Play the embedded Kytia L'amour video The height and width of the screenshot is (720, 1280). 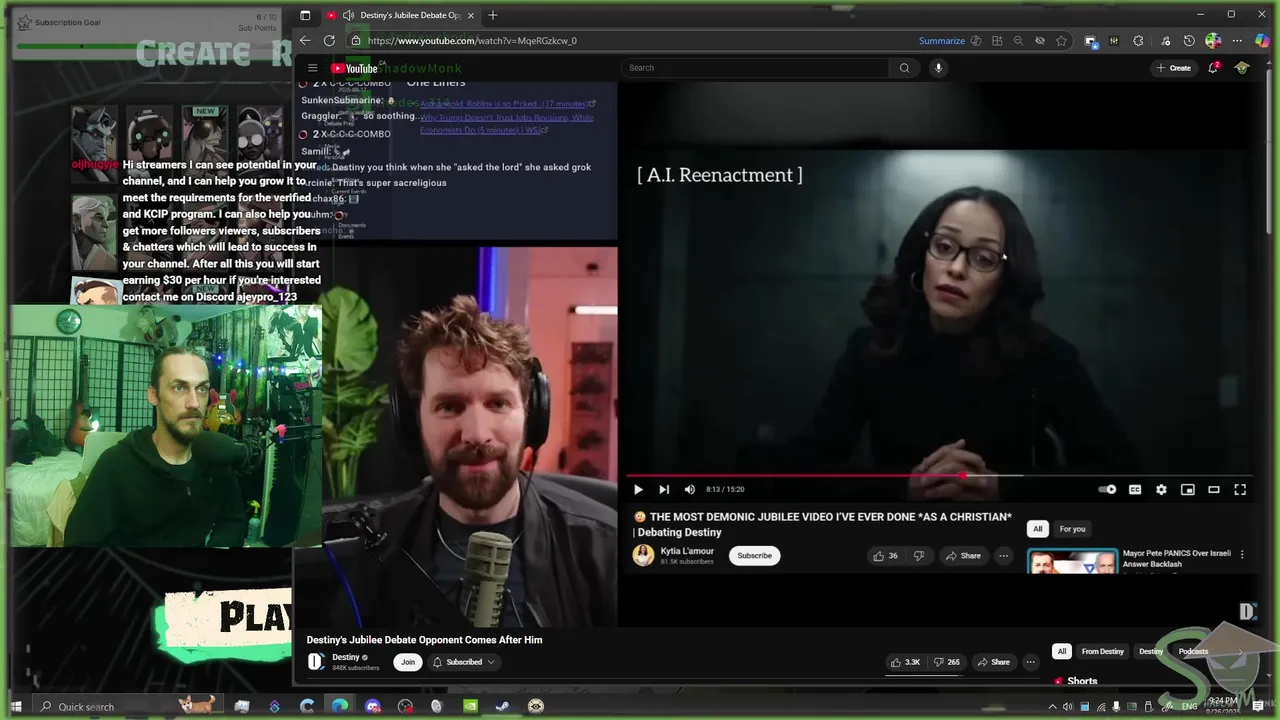pyautogui.click(x=638, y=489)
